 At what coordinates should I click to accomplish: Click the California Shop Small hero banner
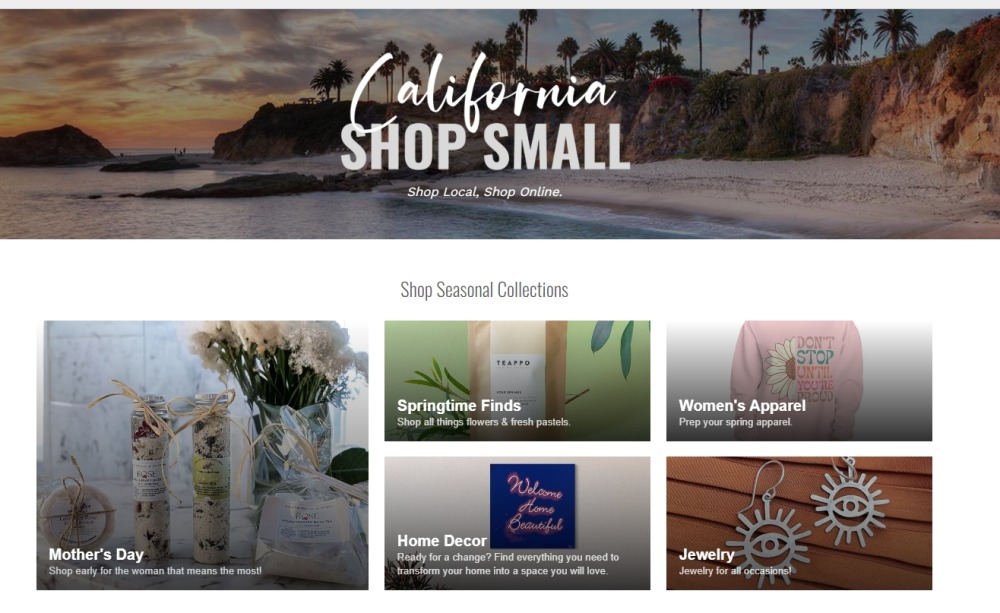click(500, 125)
